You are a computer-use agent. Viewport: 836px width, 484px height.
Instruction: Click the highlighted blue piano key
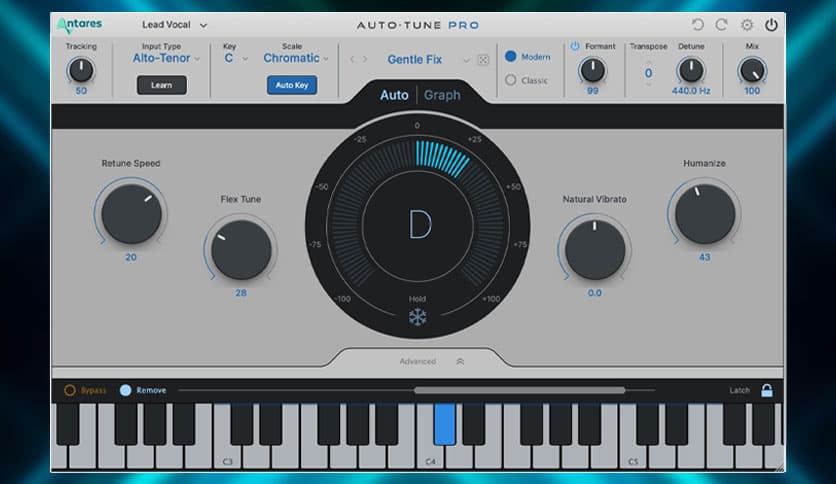coord(445,424)
